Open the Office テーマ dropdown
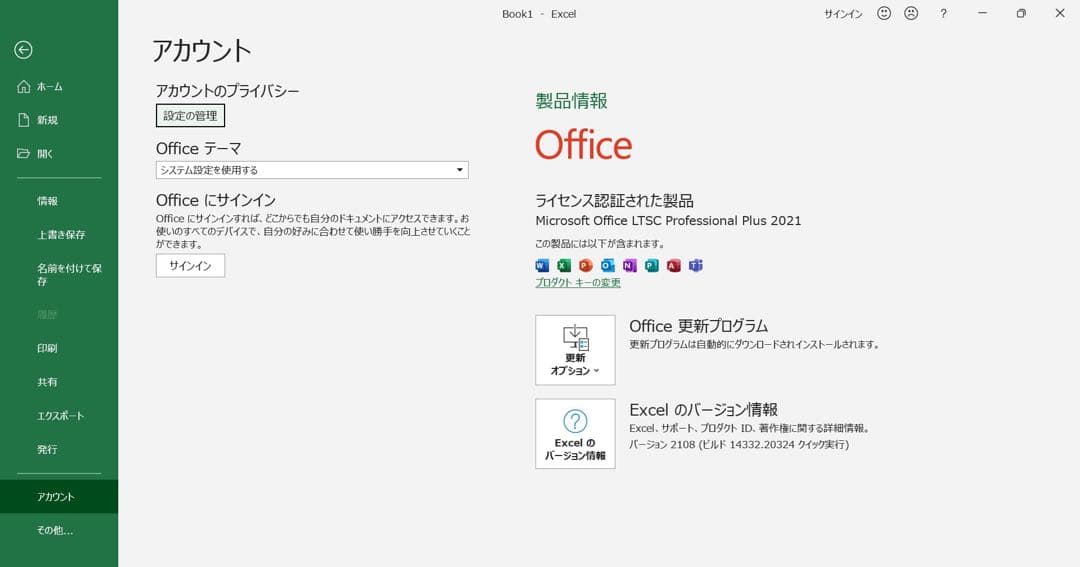Viewport: 1080px width, 567px height. coord(312,170)
